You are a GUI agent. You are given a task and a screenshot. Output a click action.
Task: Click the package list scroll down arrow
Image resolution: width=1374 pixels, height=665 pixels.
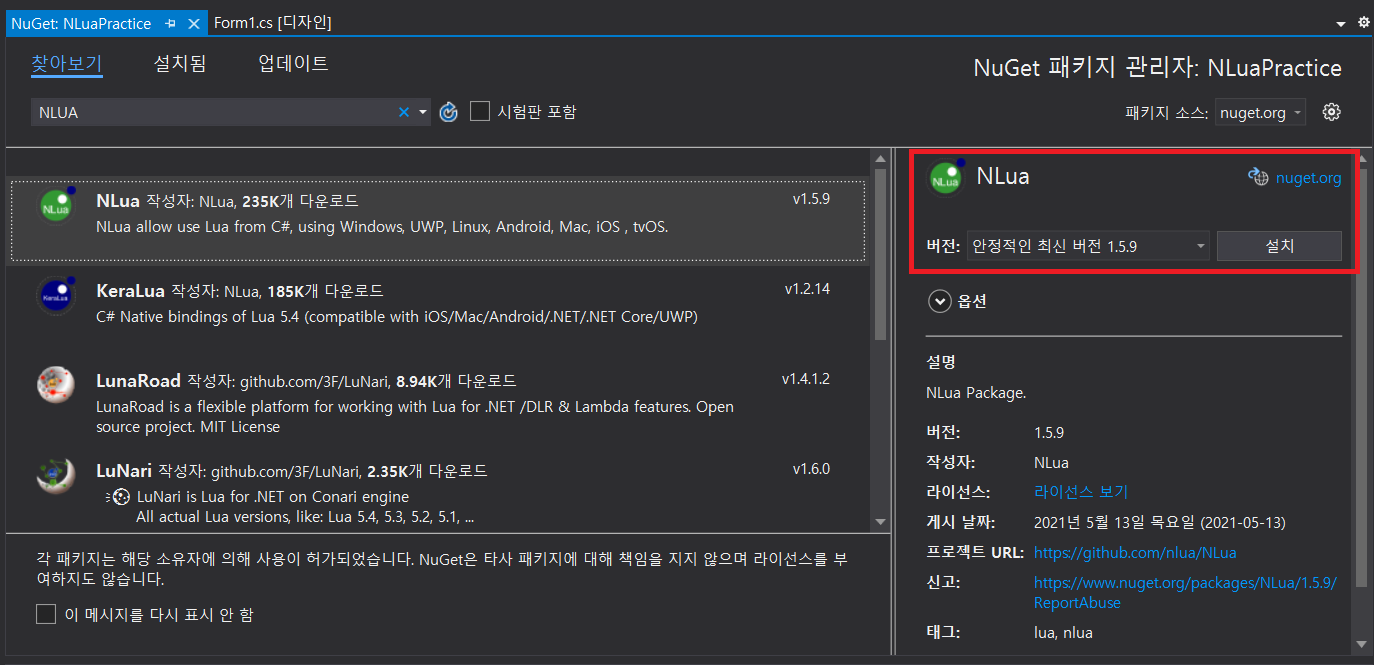coord(880,522)
